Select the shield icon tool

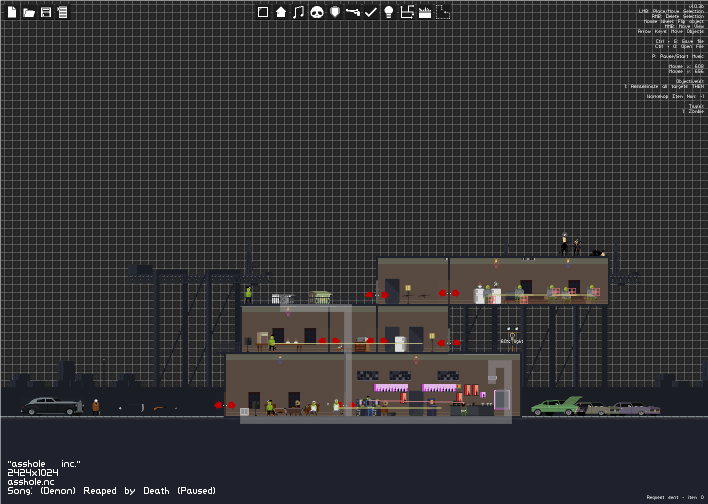click(x=335, y=12)
